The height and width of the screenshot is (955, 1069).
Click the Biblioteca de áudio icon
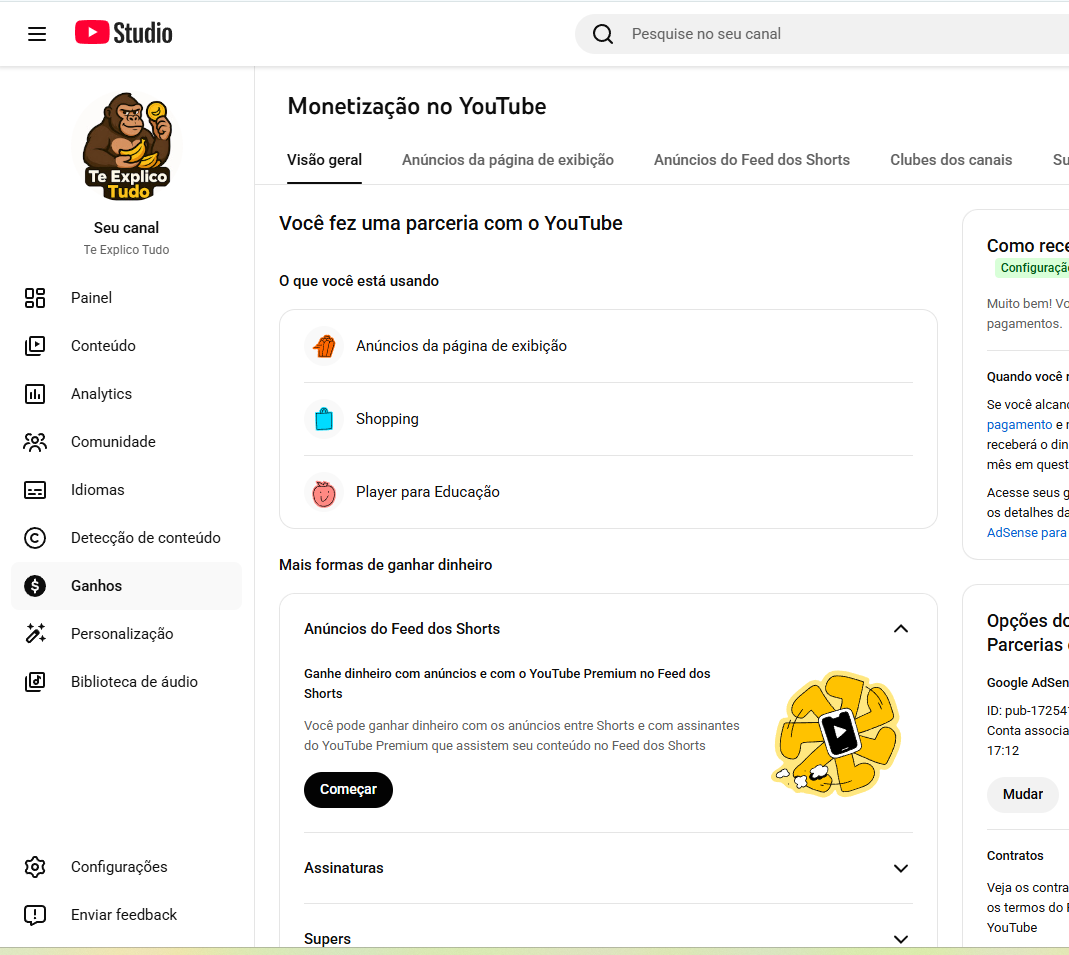click(35, 682)
